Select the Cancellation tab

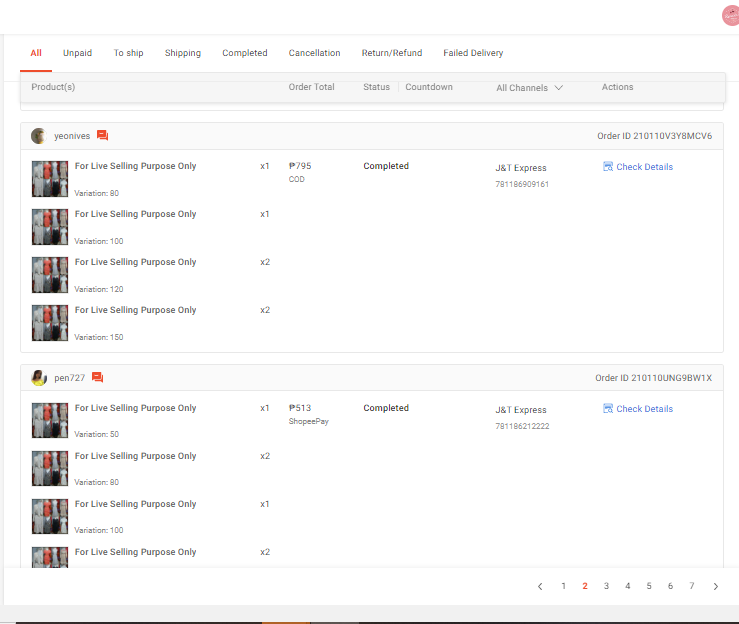[314, 53]
